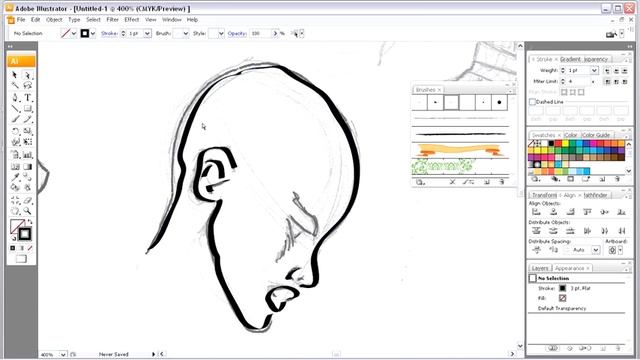Select the Lasso tool
640x360 pixels.
click(27, 85)
